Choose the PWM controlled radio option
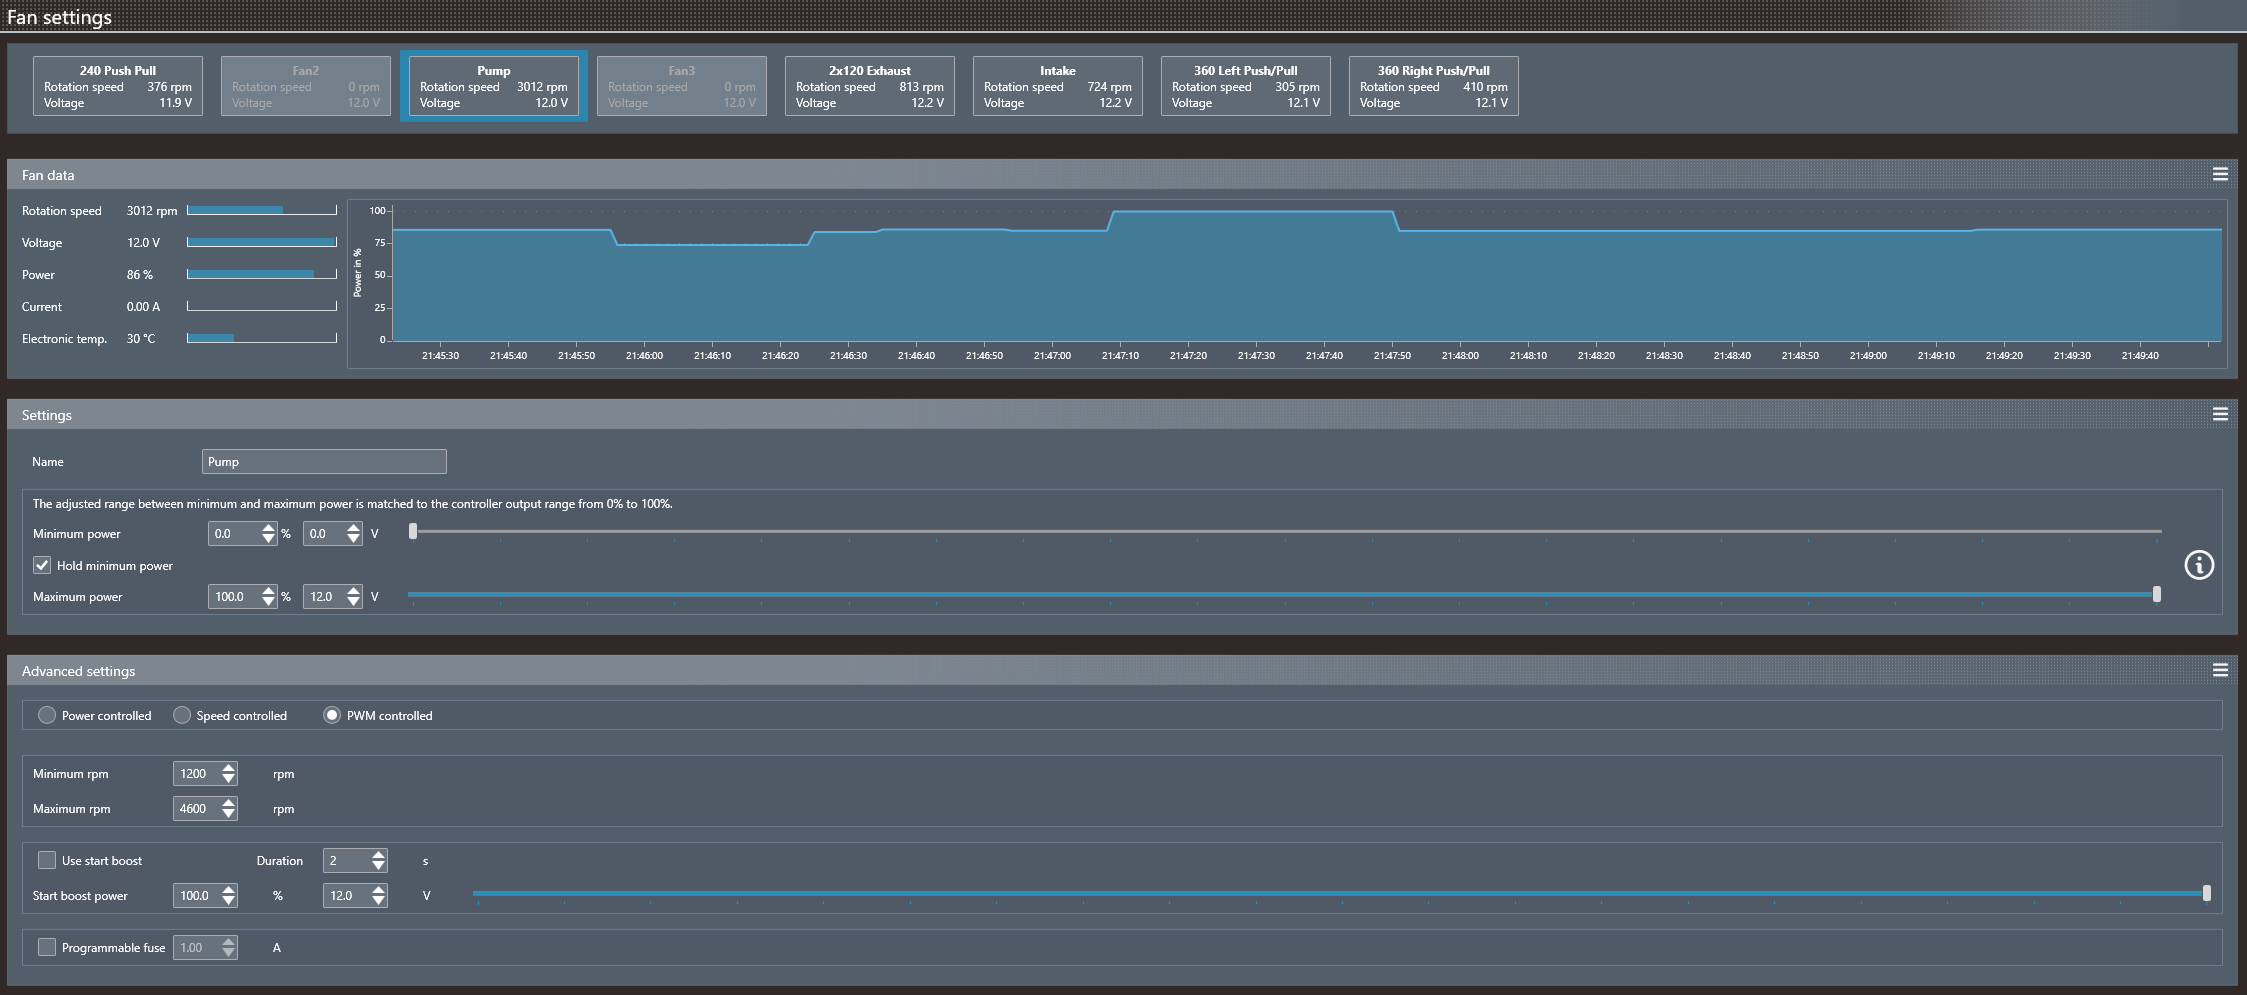This screenshot has height=995, width=2247. coord(332,715)
